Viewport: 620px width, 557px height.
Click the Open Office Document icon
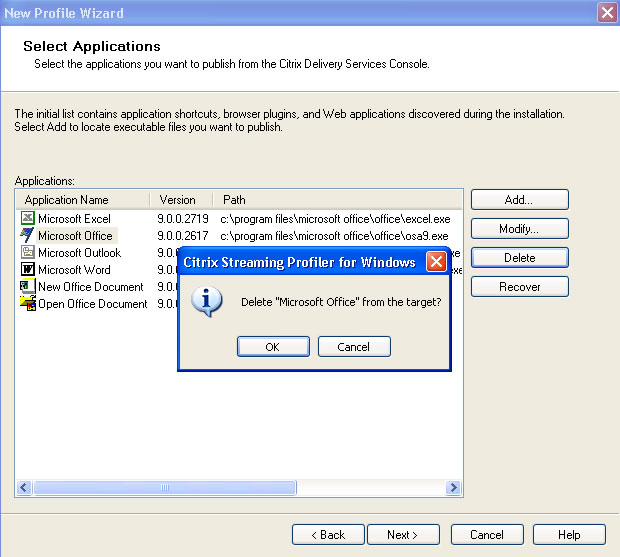(x=28, y=303)
